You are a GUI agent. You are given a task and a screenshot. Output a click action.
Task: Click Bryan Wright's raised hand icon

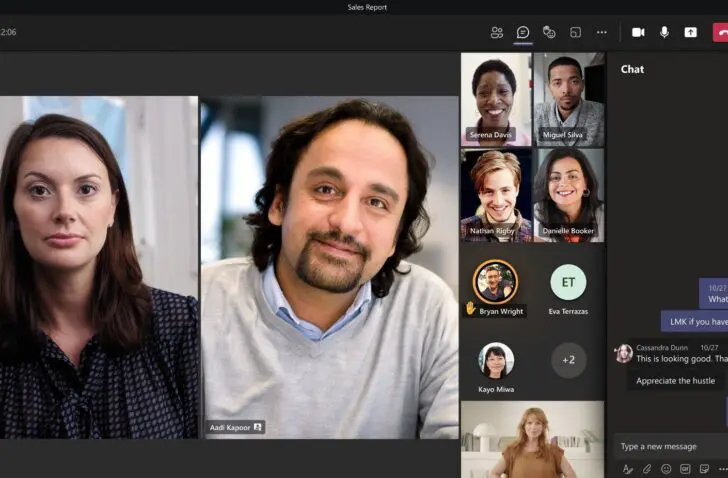(x=470, y=308)
